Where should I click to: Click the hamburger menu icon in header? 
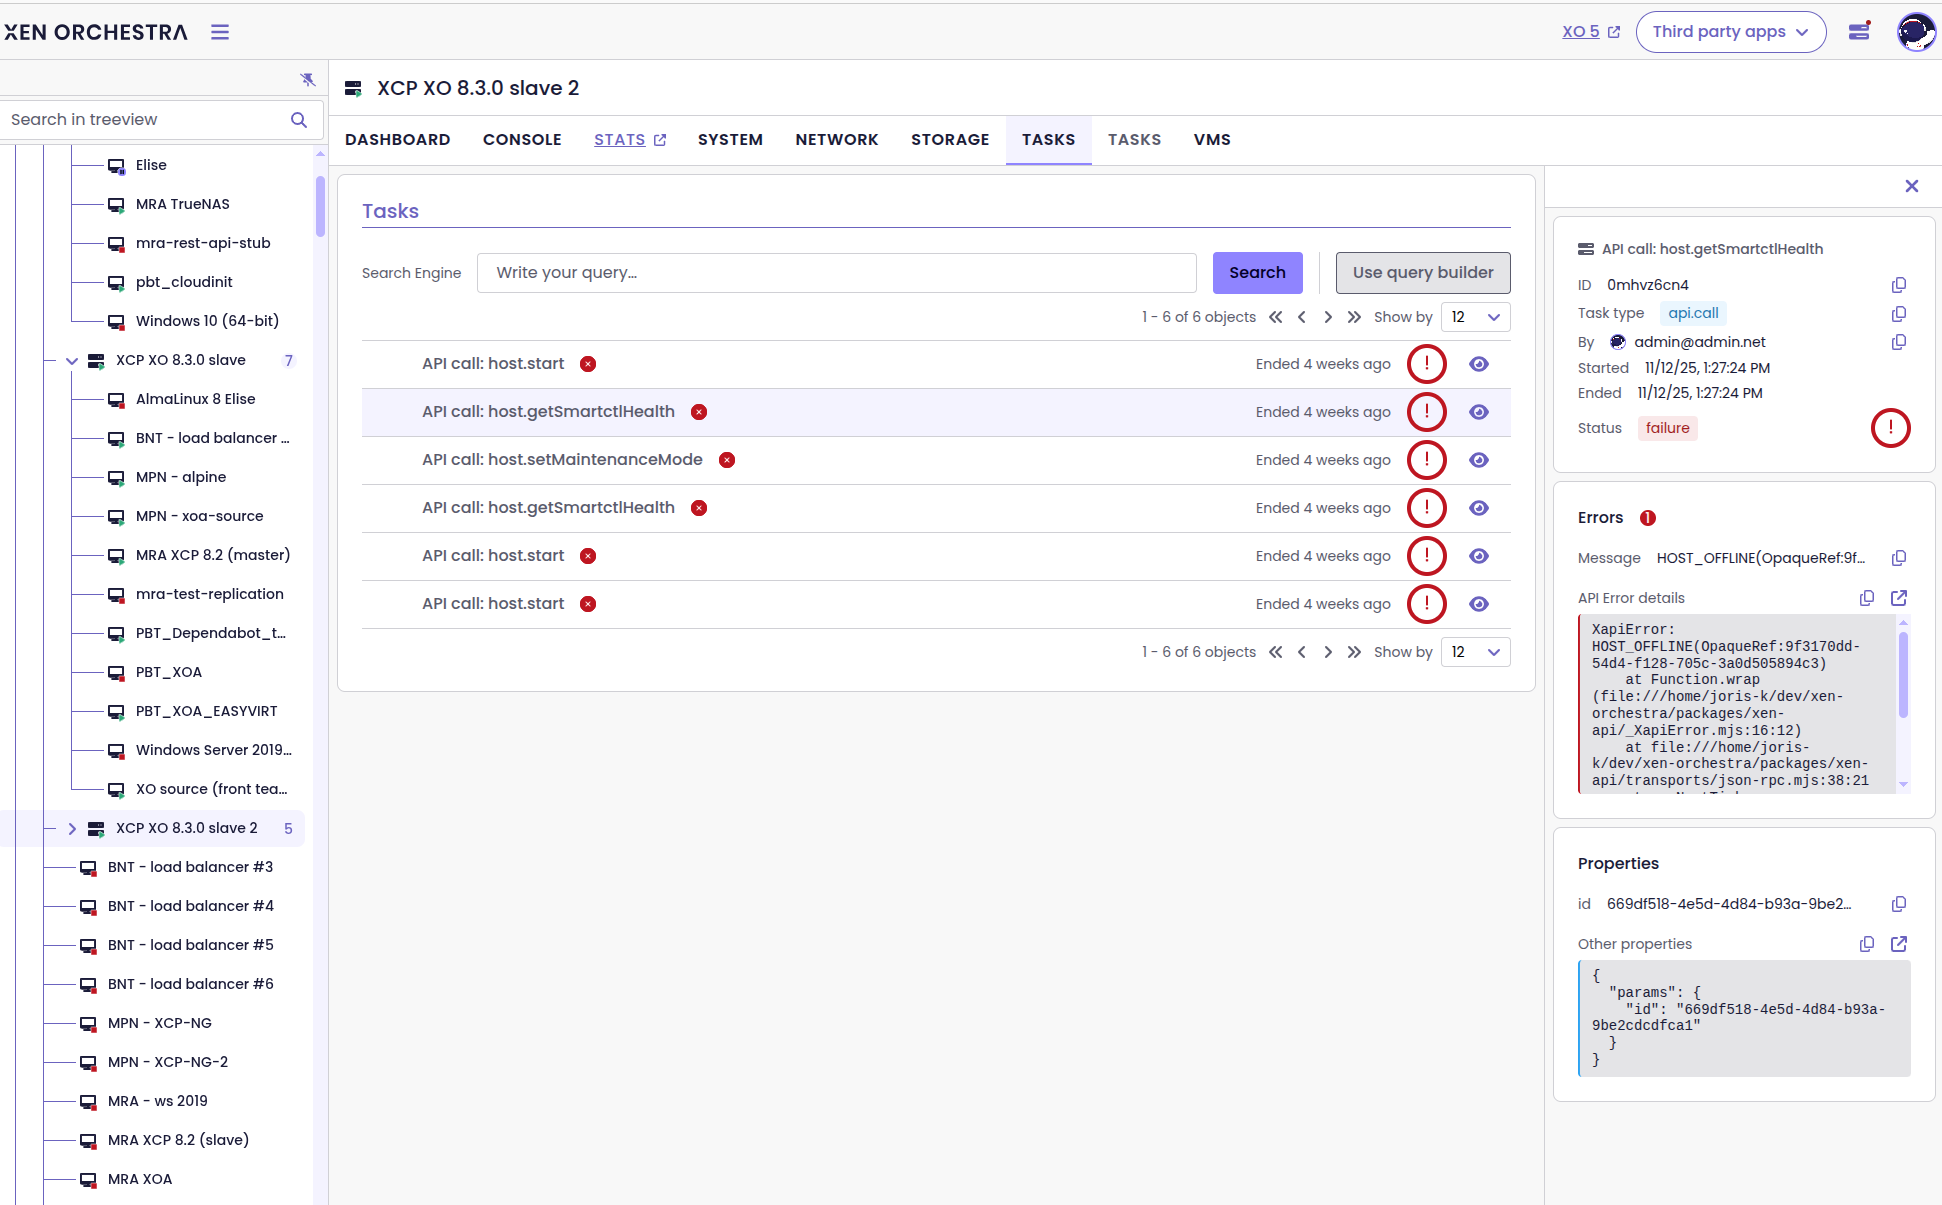[220, 32]
